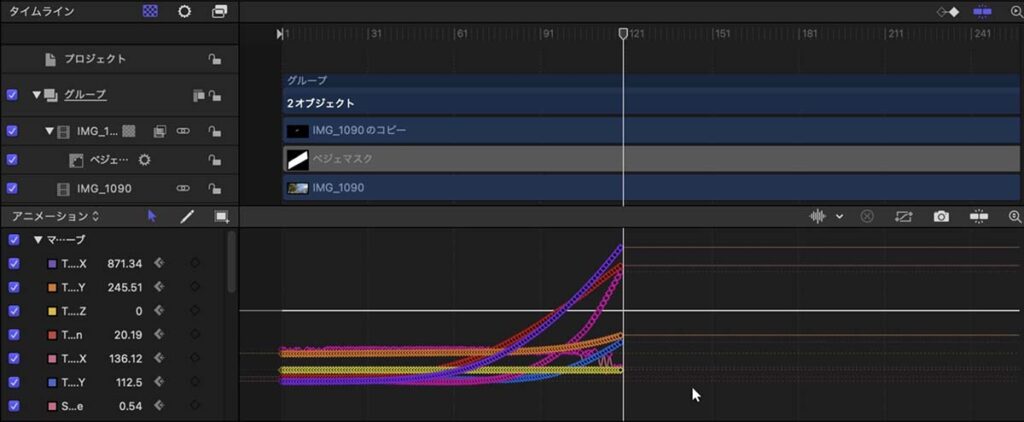The height and width of the screenshot is (422, 1024).
Task: Collapse the グループ disclosure triangle
Action: tap(37, 95)
